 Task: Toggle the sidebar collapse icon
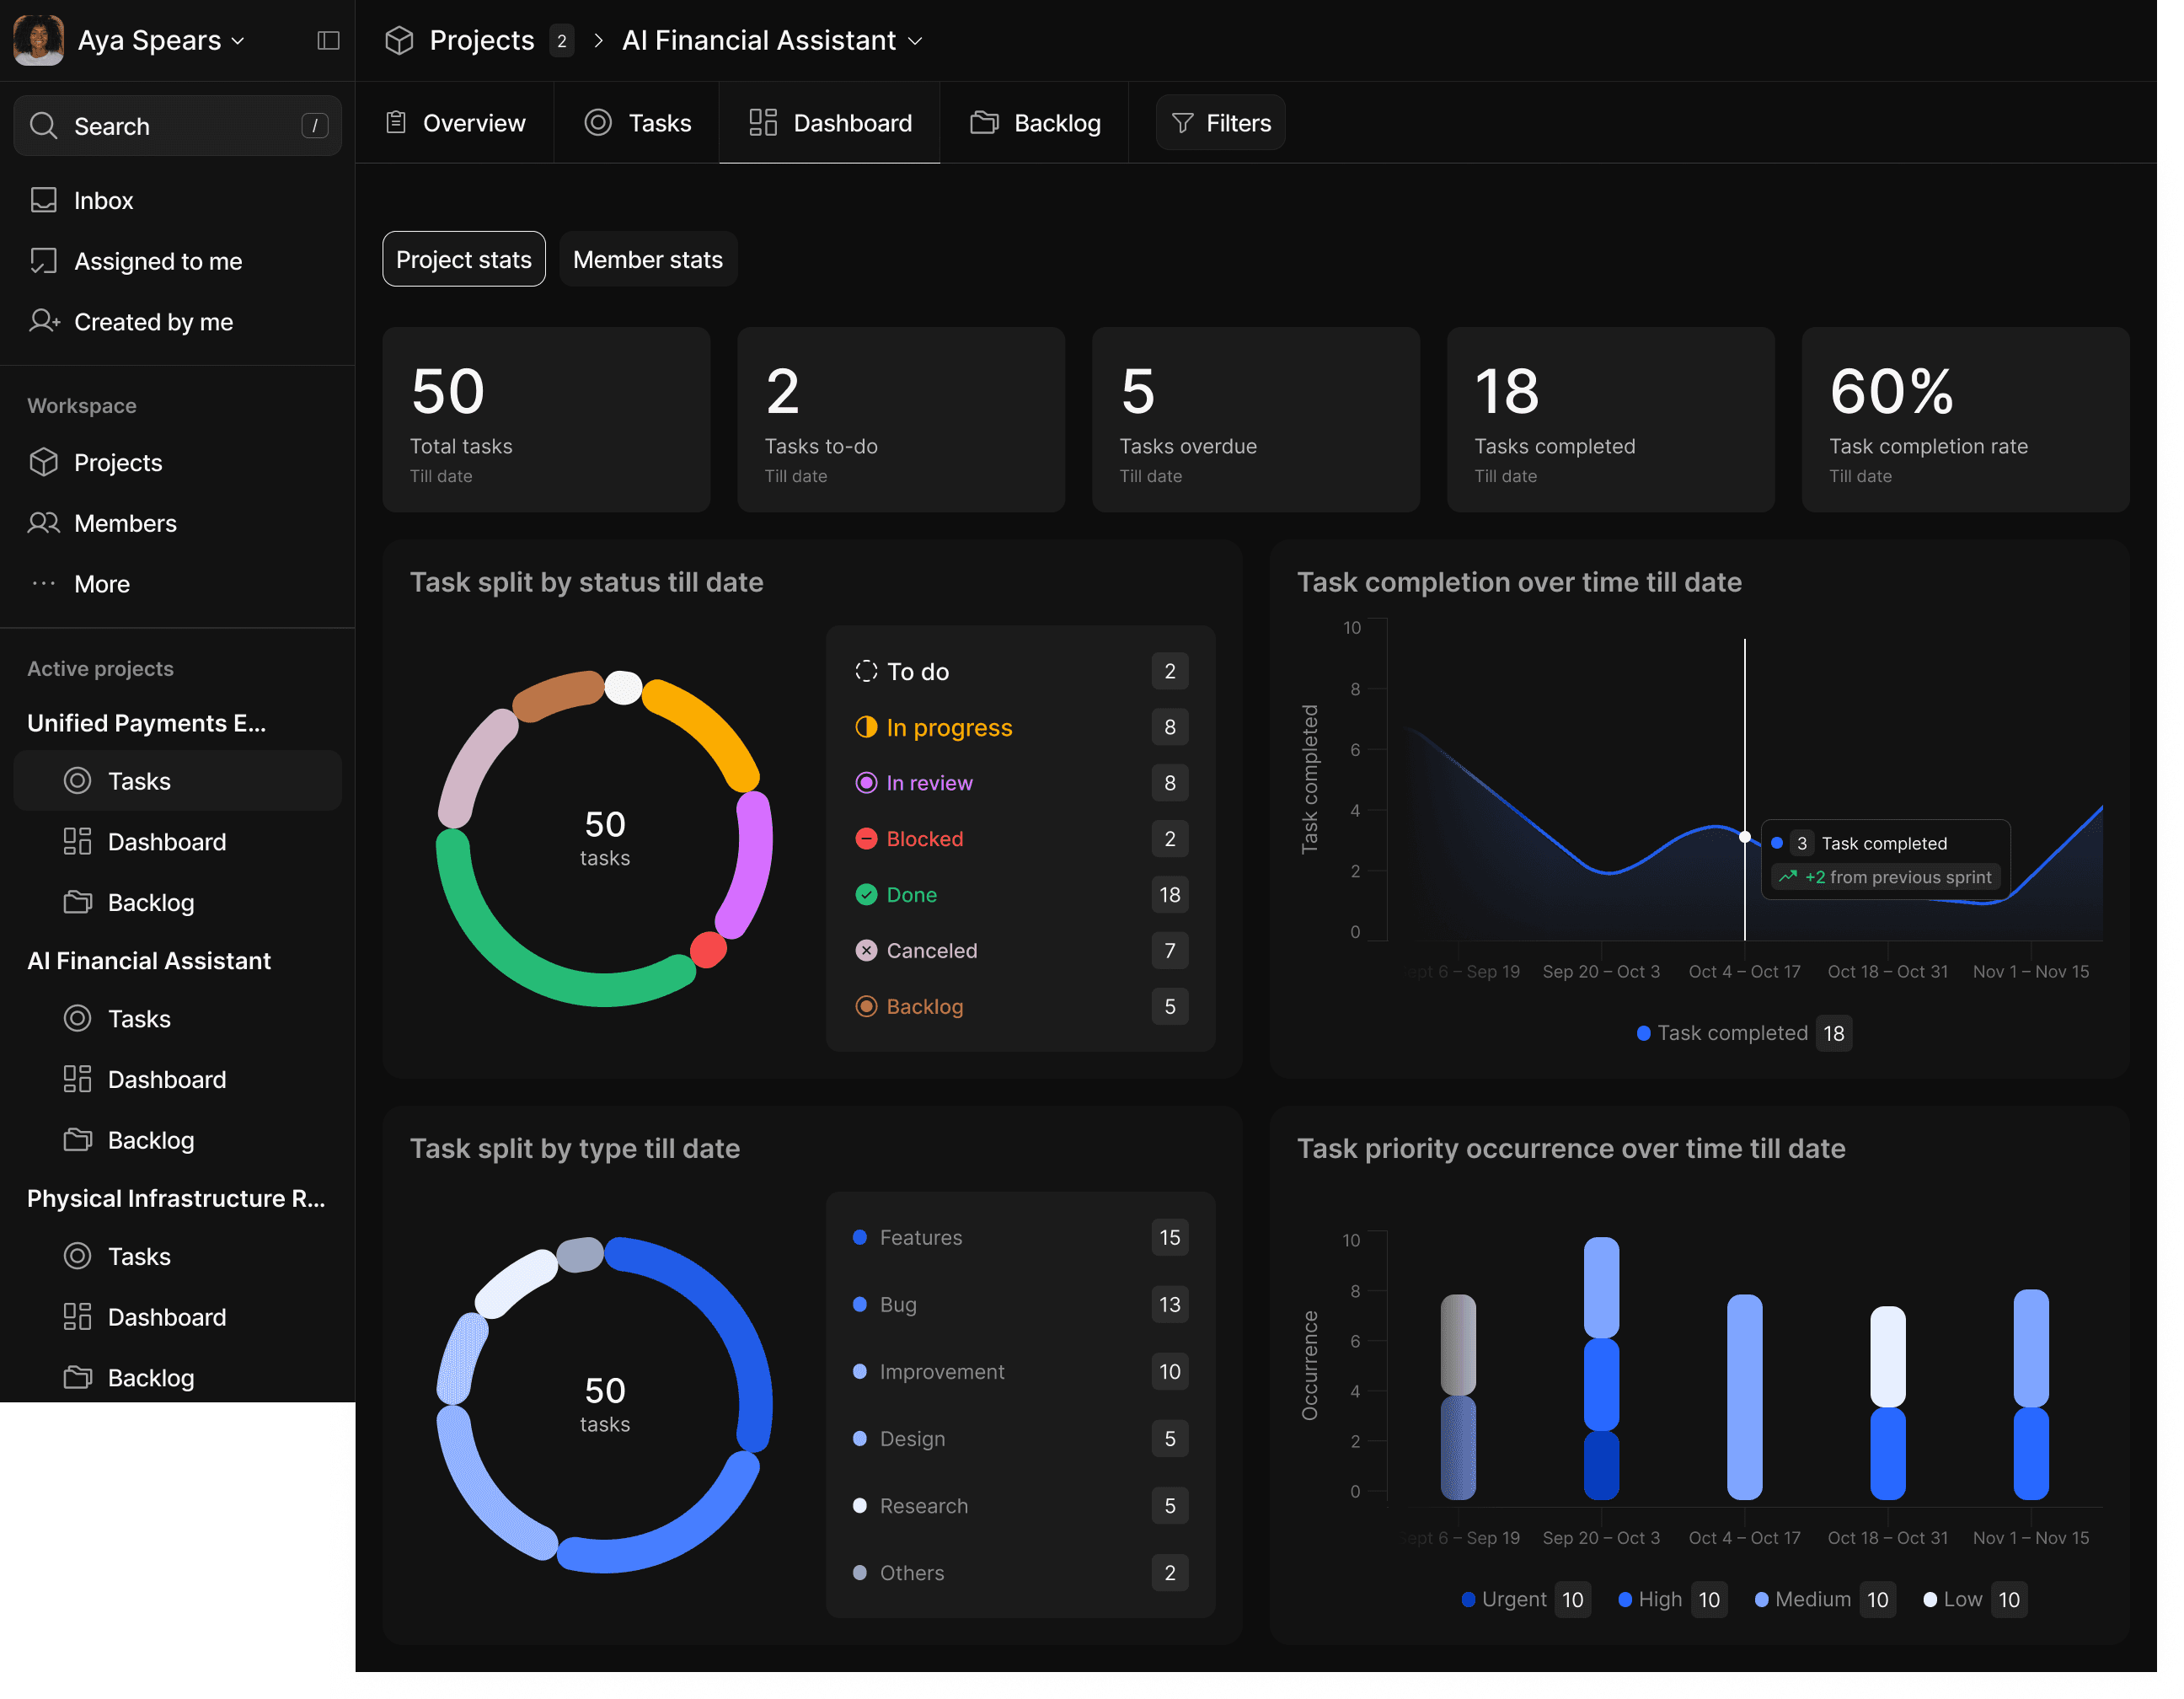tap(328, 40)
